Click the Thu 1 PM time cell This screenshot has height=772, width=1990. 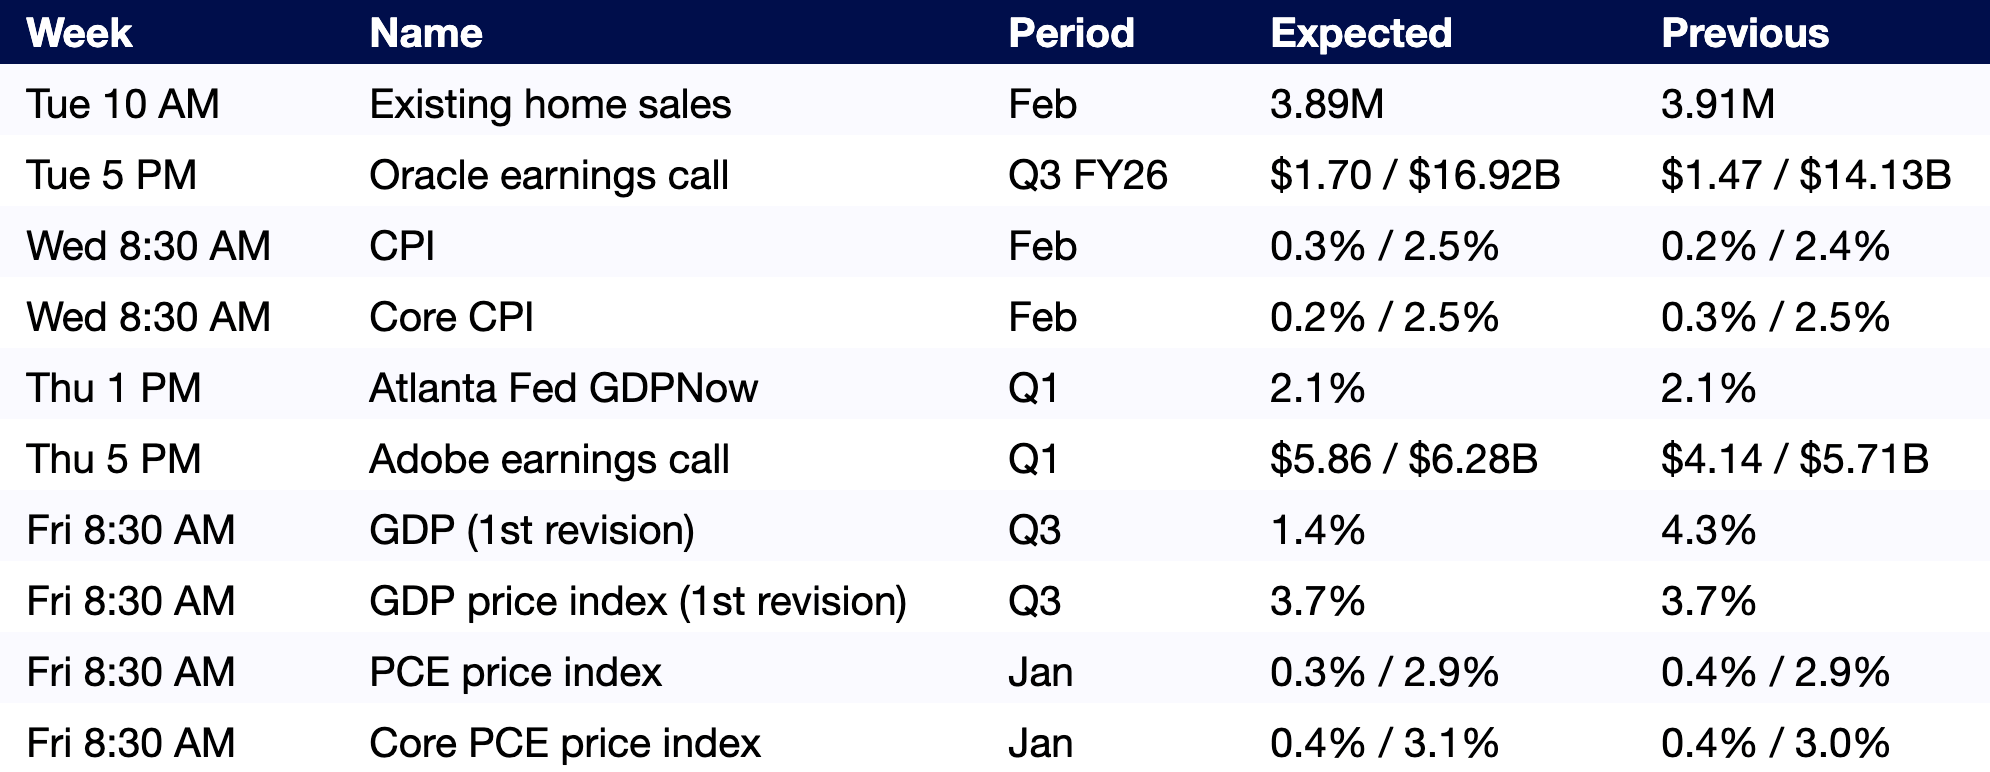coord(114,388)
